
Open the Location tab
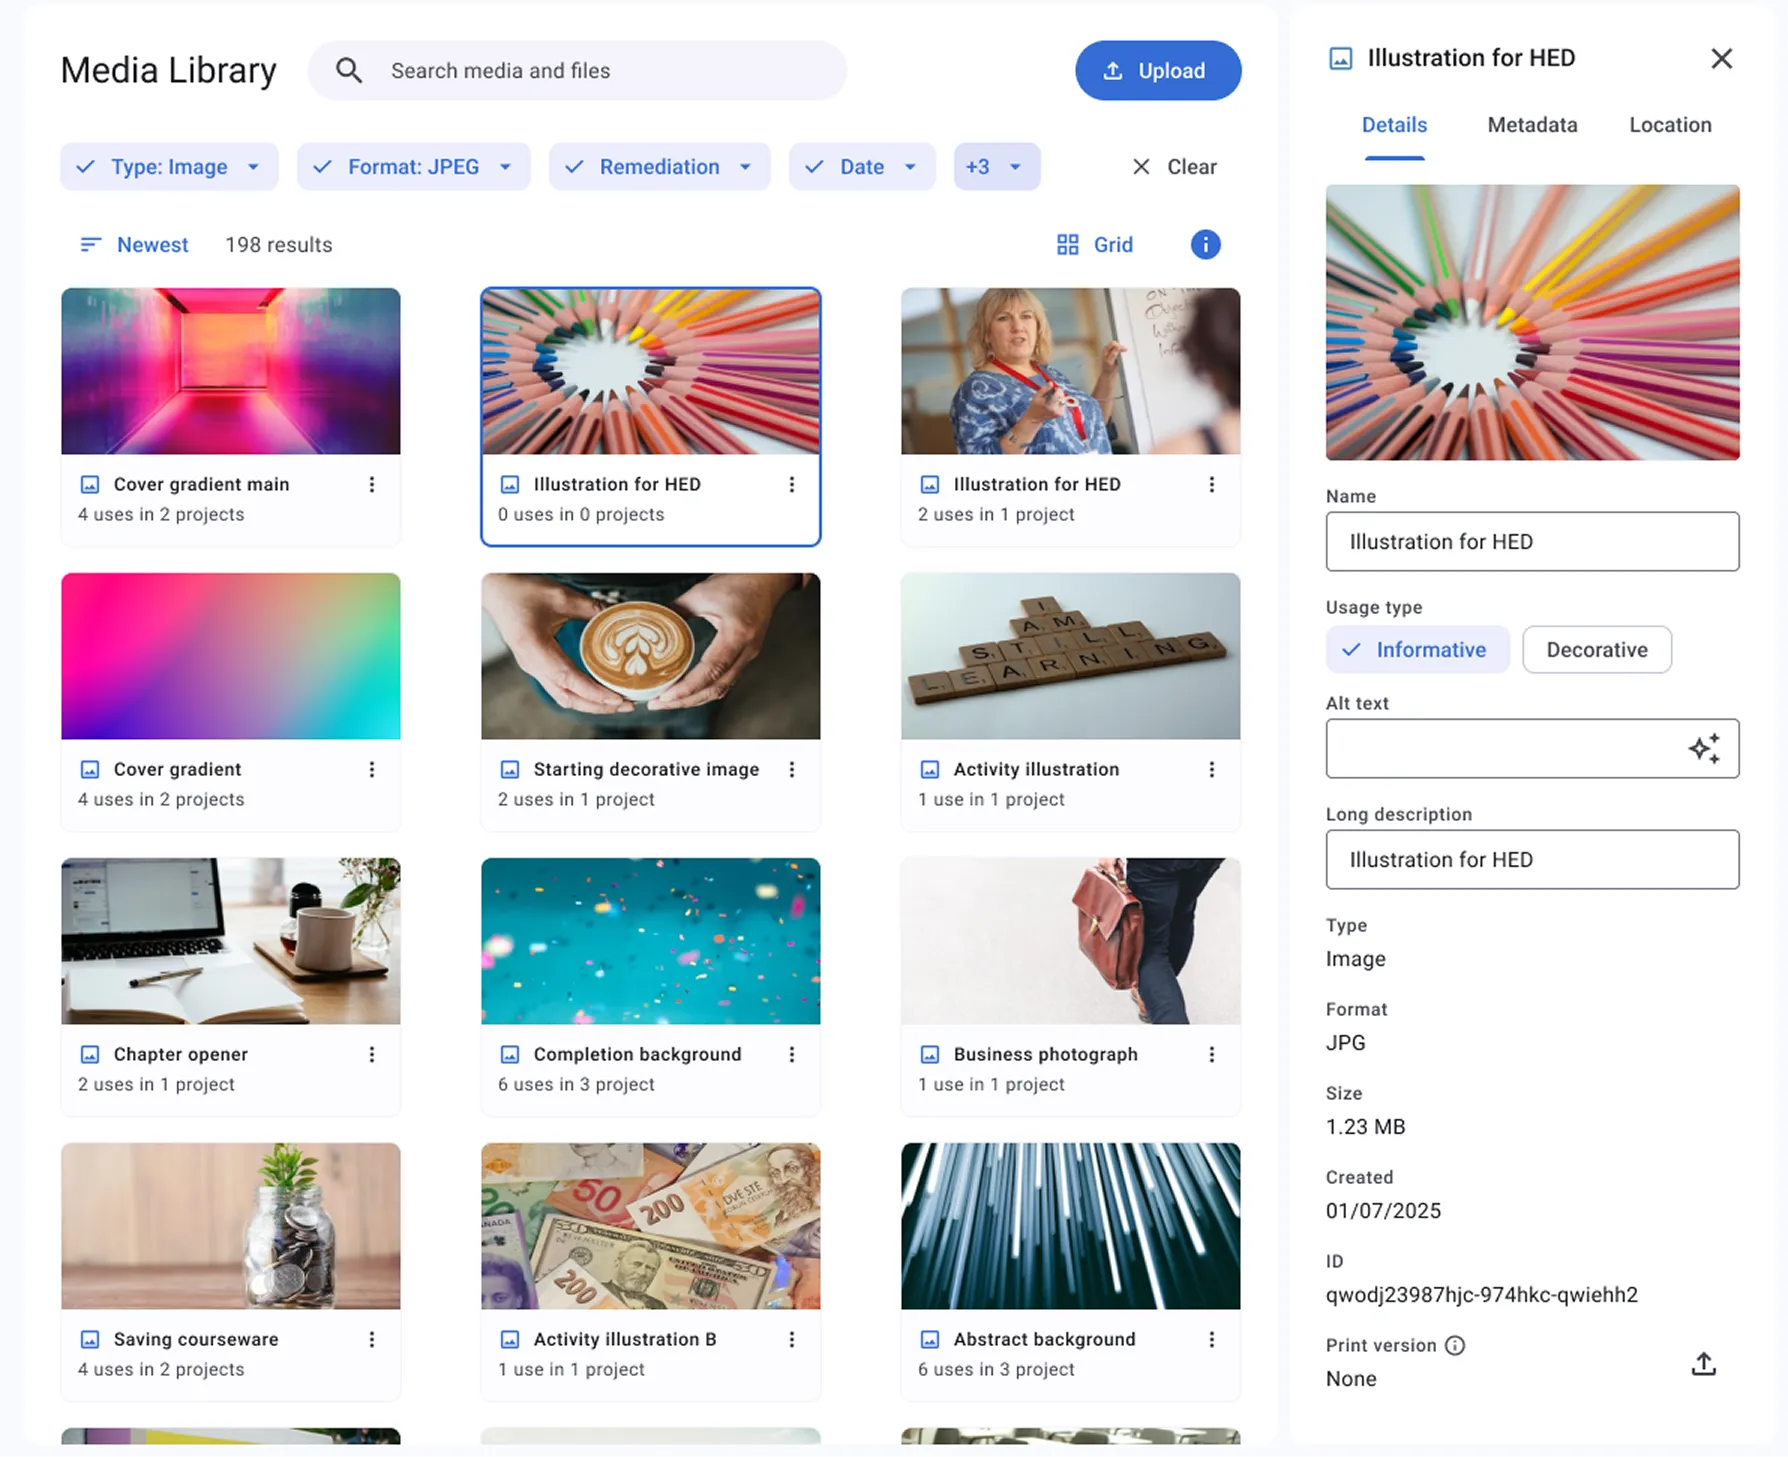[1669, 125]
